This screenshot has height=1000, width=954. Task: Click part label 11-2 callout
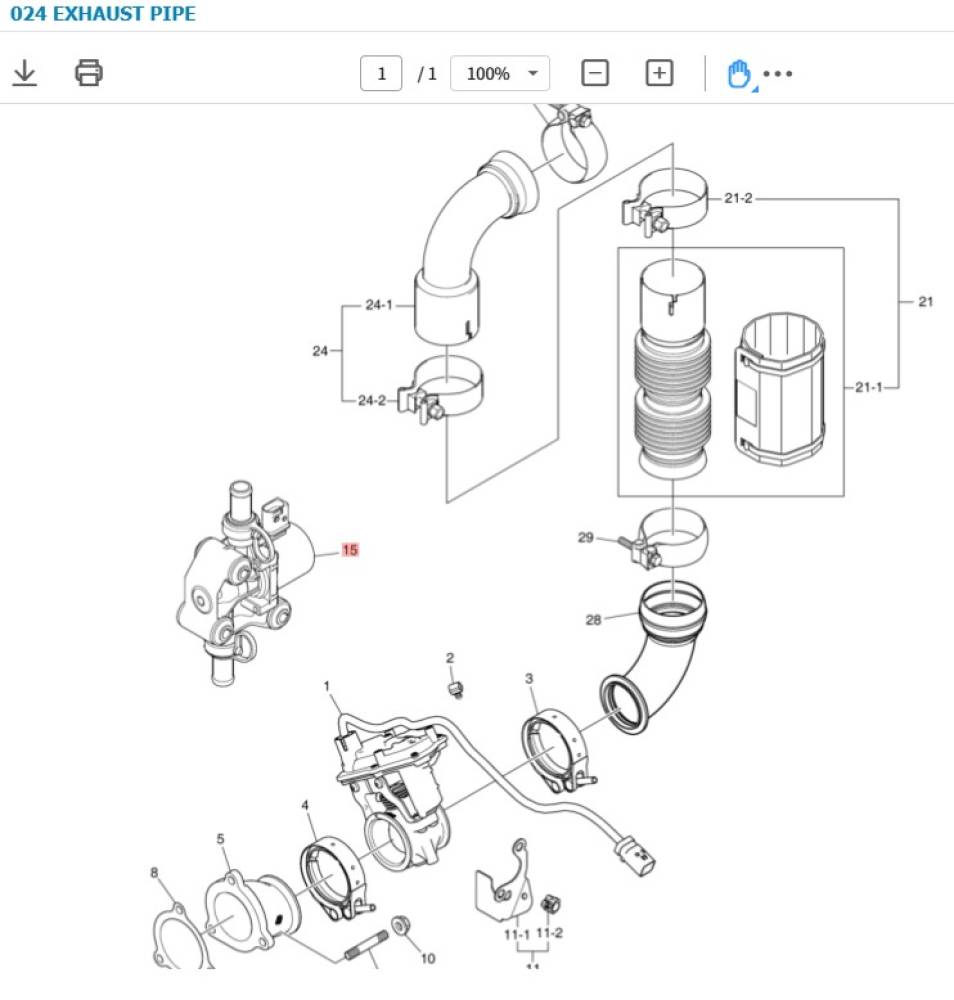pyautogui.click(x=550, y=934)
